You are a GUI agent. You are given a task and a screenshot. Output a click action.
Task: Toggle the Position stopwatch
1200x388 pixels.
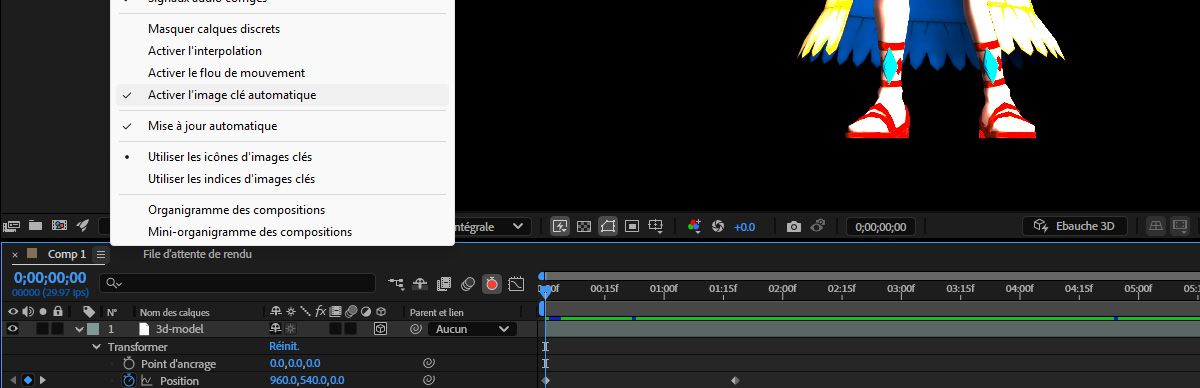128,381
